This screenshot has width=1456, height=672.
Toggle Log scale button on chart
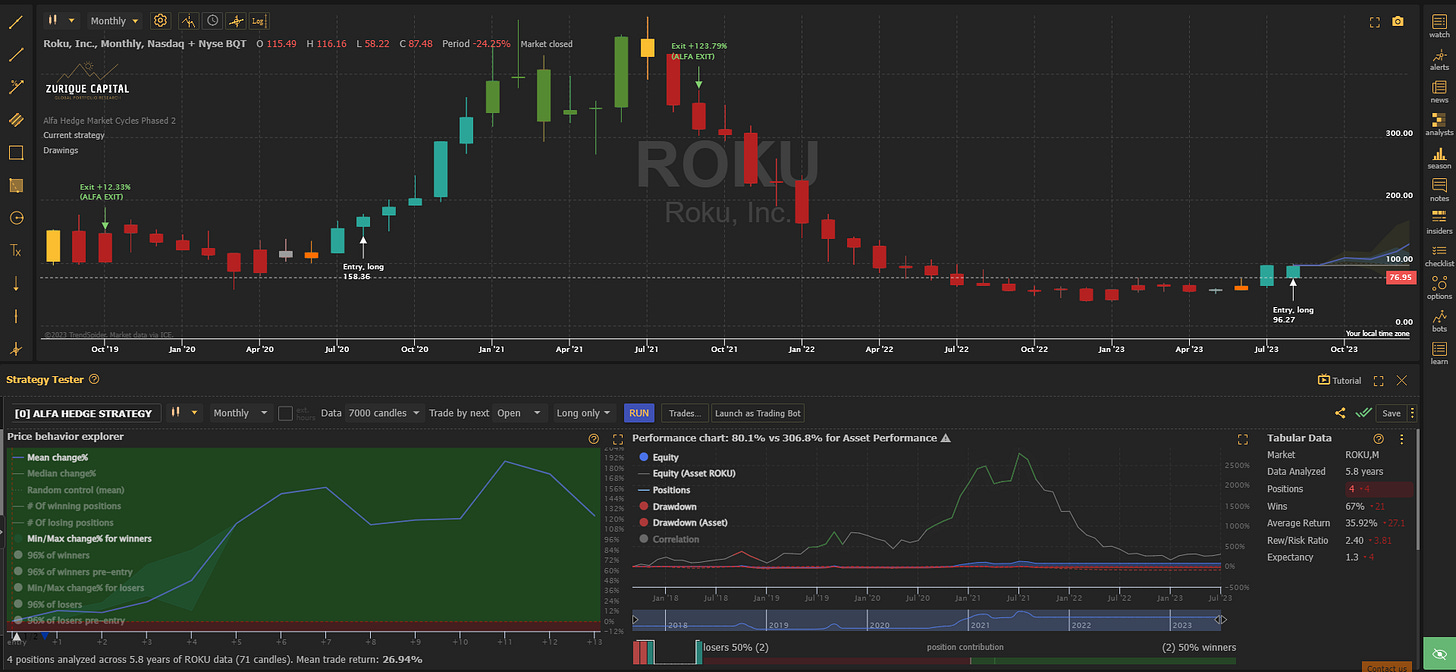(258, 20)
